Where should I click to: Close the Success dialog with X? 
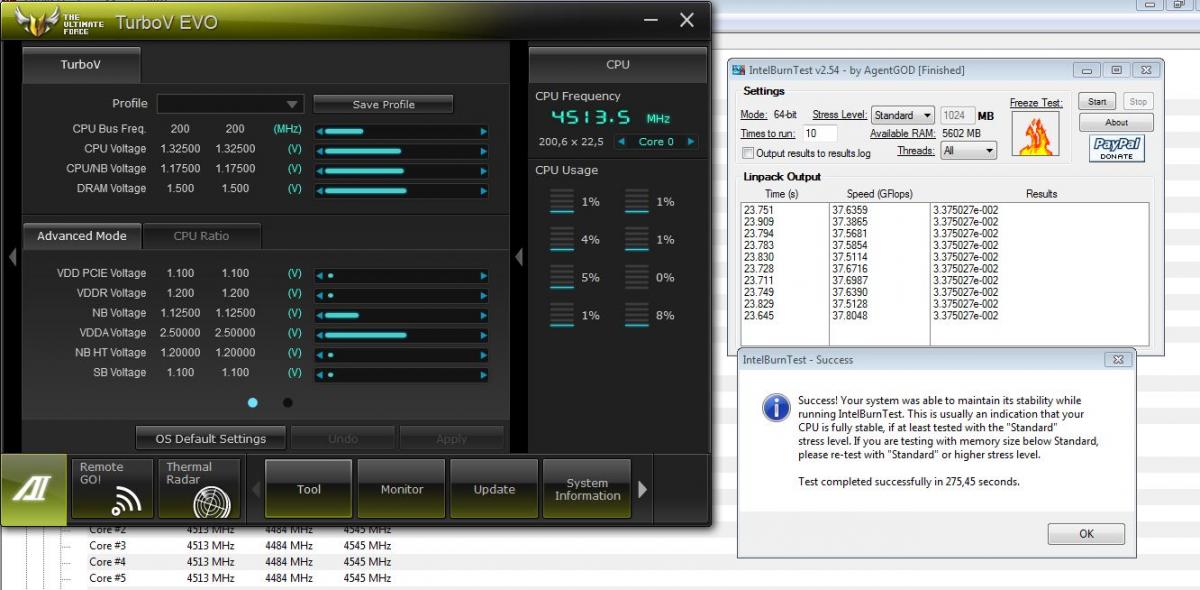1118,359
